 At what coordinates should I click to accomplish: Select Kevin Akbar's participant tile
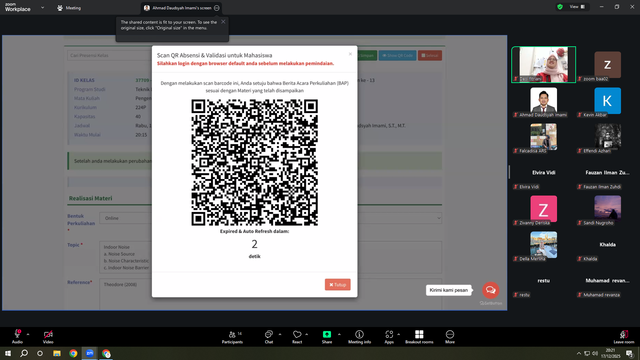(607, 100)
